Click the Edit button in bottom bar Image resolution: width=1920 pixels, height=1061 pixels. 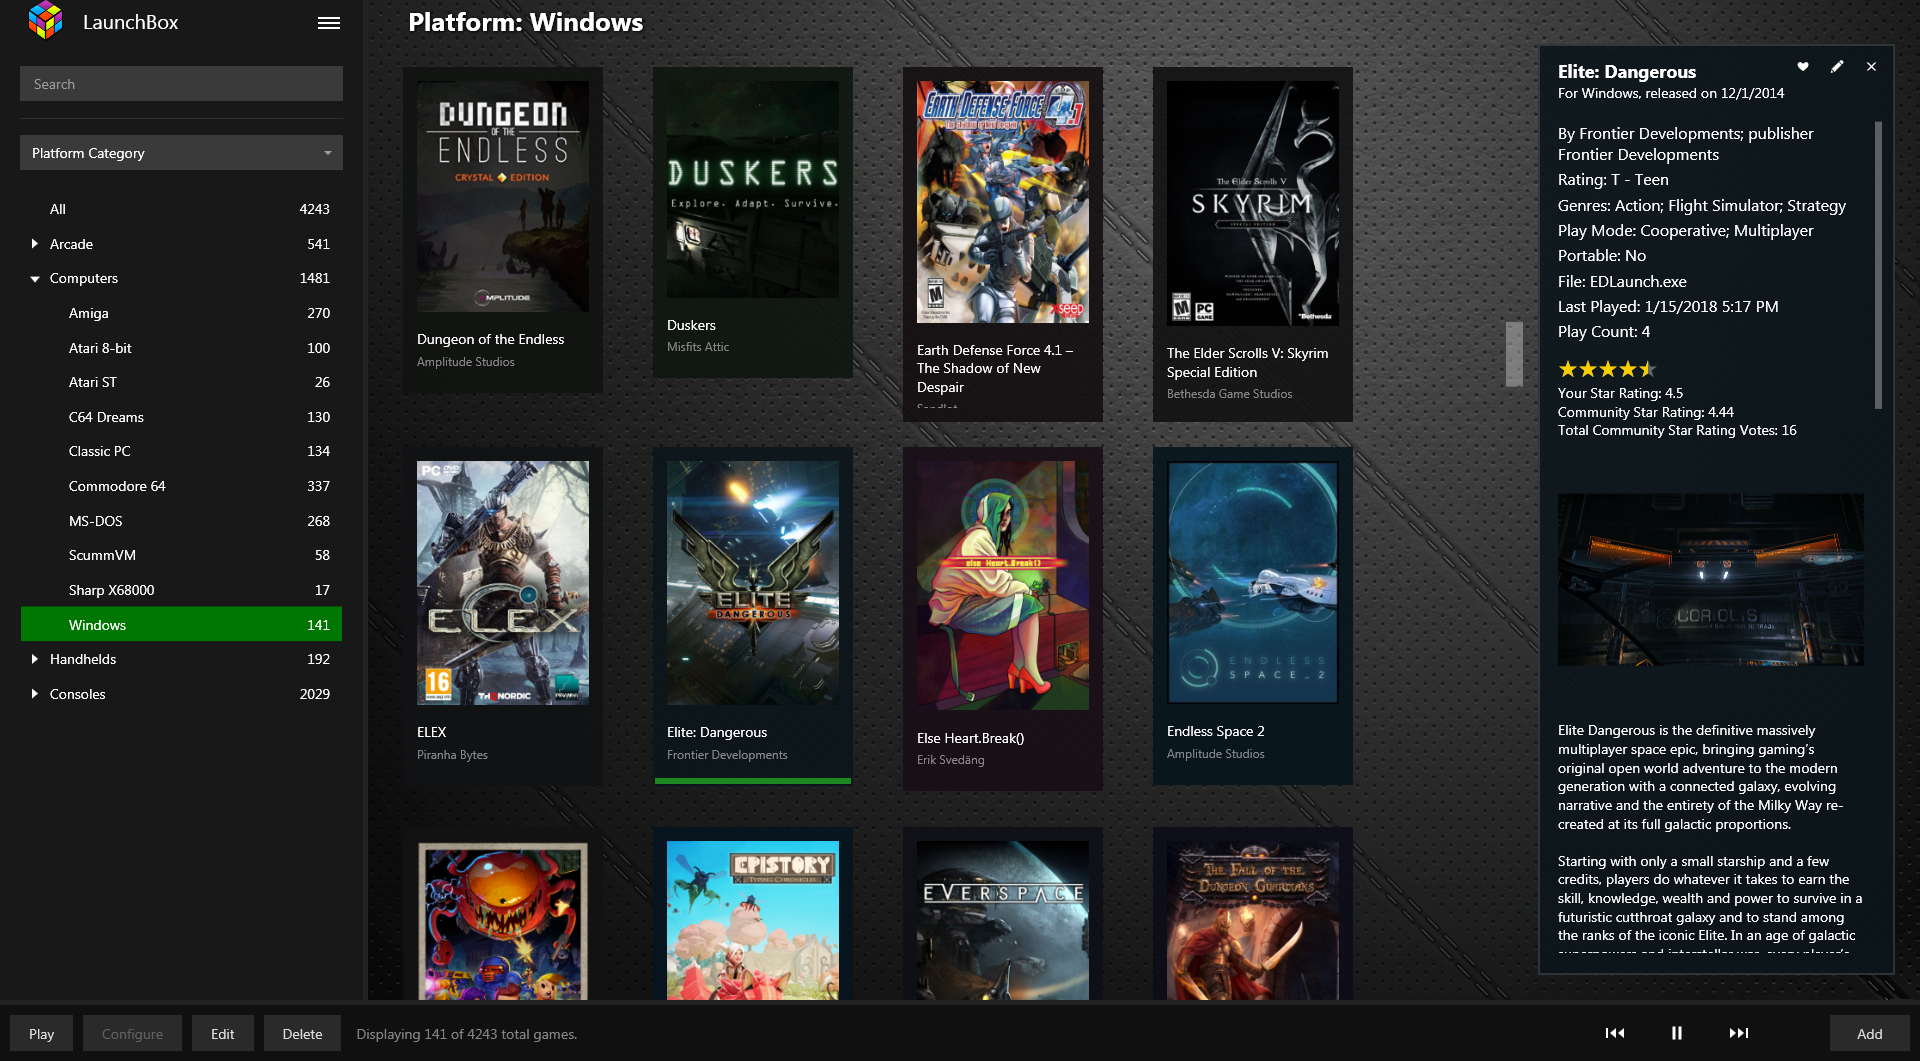pyautogui.click(x=223, y=1034)
